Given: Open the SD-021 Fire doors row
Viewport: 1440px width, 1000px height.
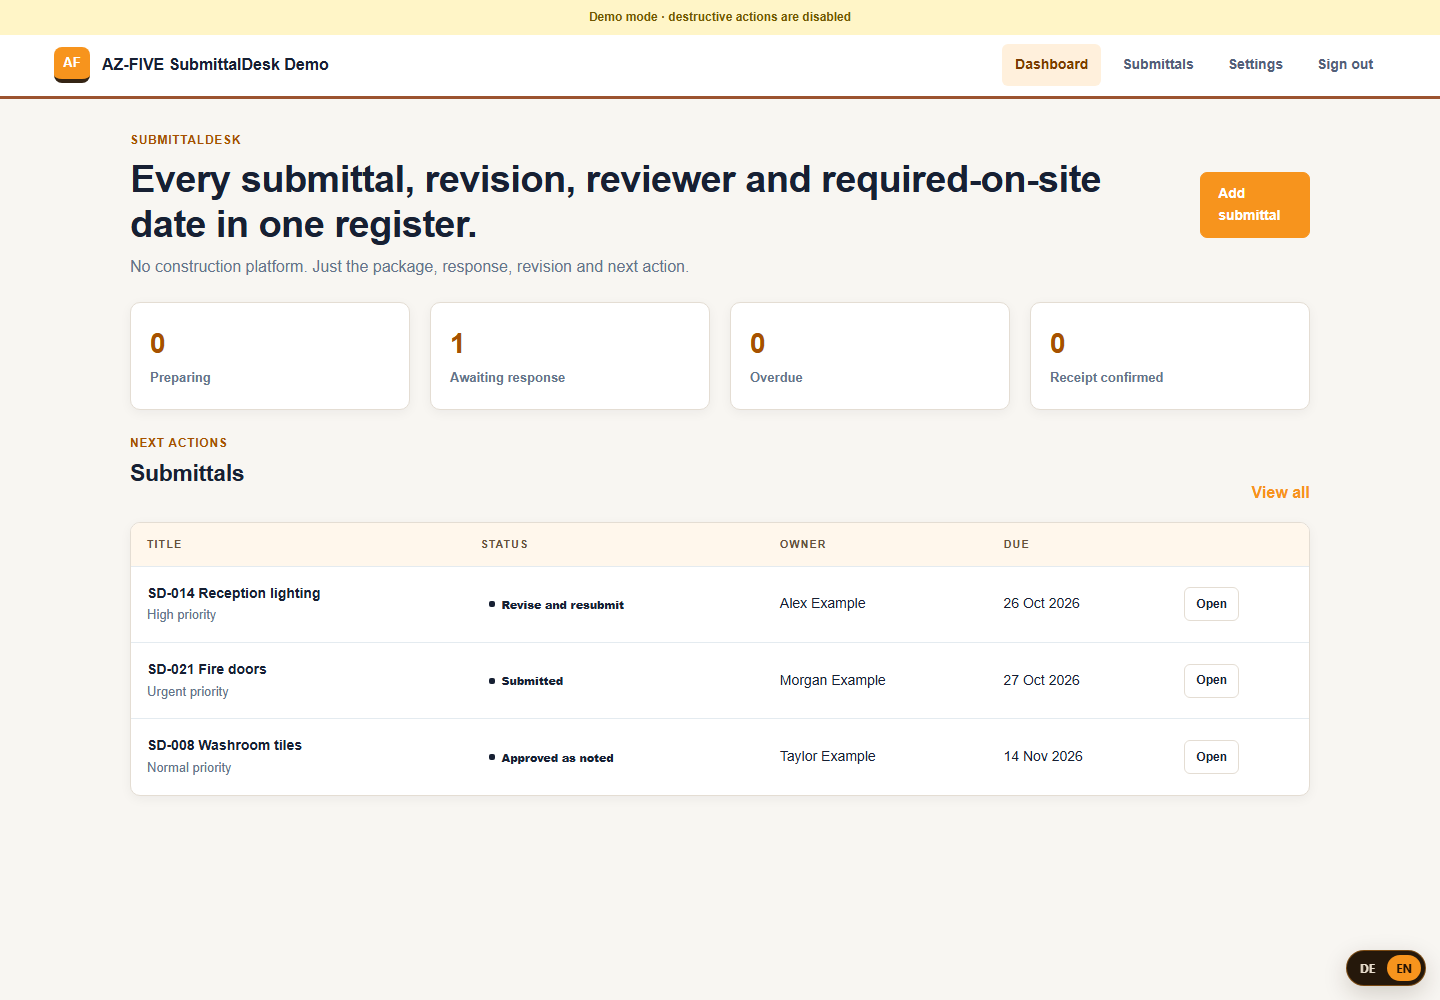Looking at the screenshot, I should pyautogui.click(x=1211, y=680).
